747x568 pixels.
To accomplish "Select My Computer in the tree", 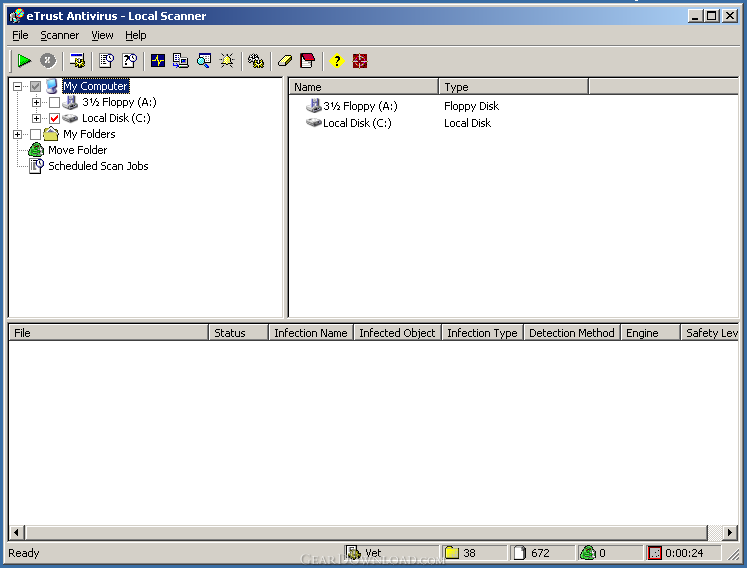I will (x=96, y=86).
